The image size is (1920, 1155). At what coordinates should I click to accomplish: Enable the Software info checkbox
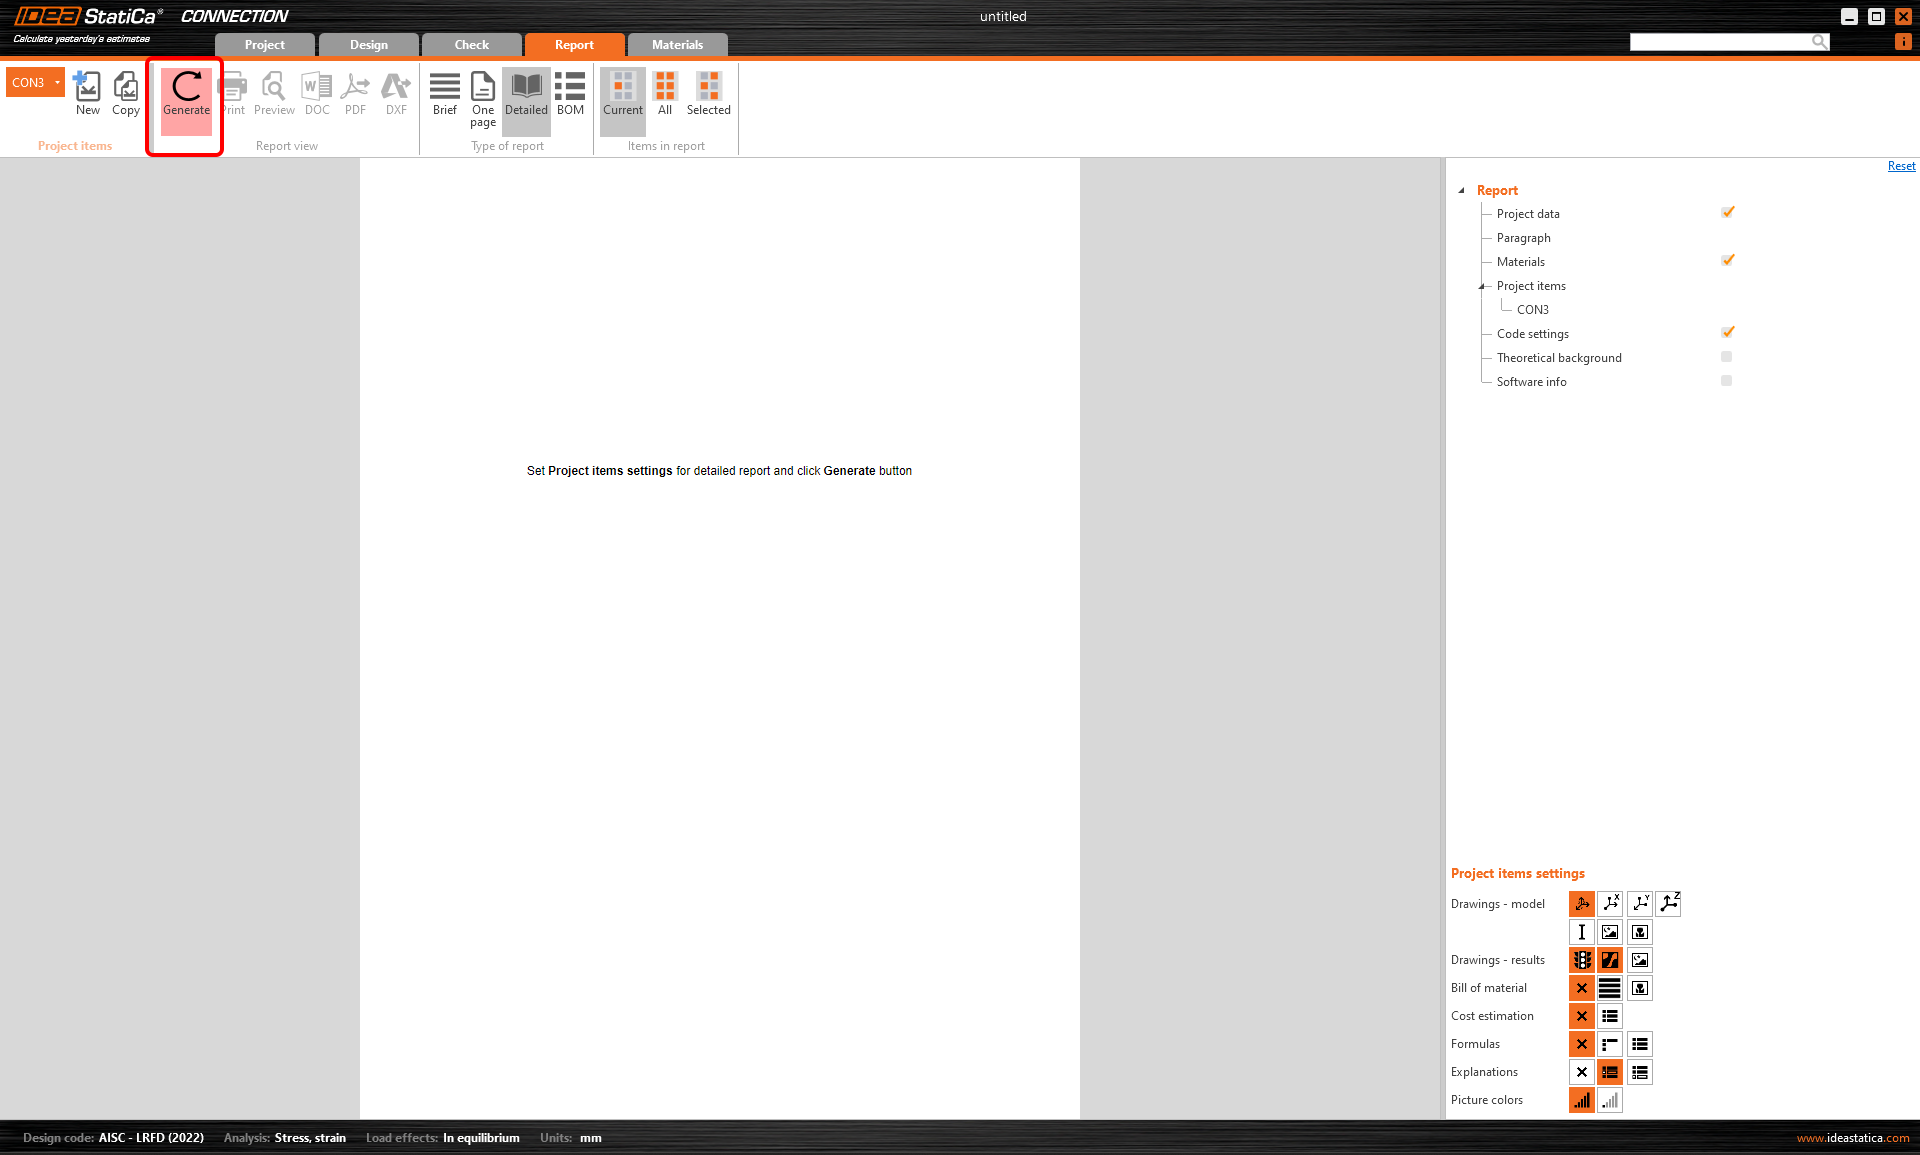coord(1726,381)
